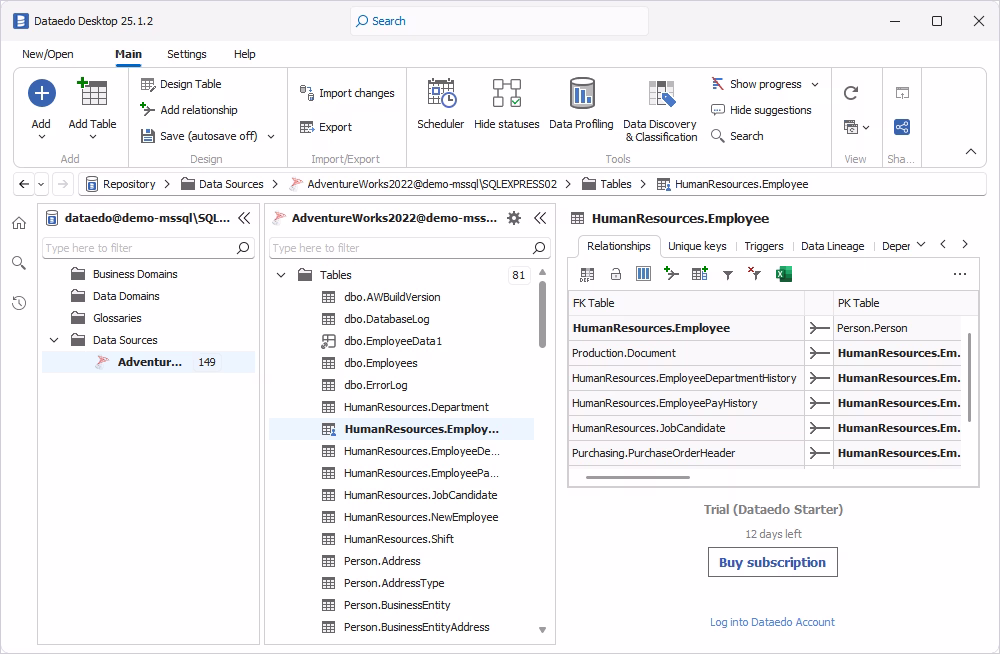Click the lock icon in relationships toolbar
1000x654 pixels.
[x=615, y=274]
